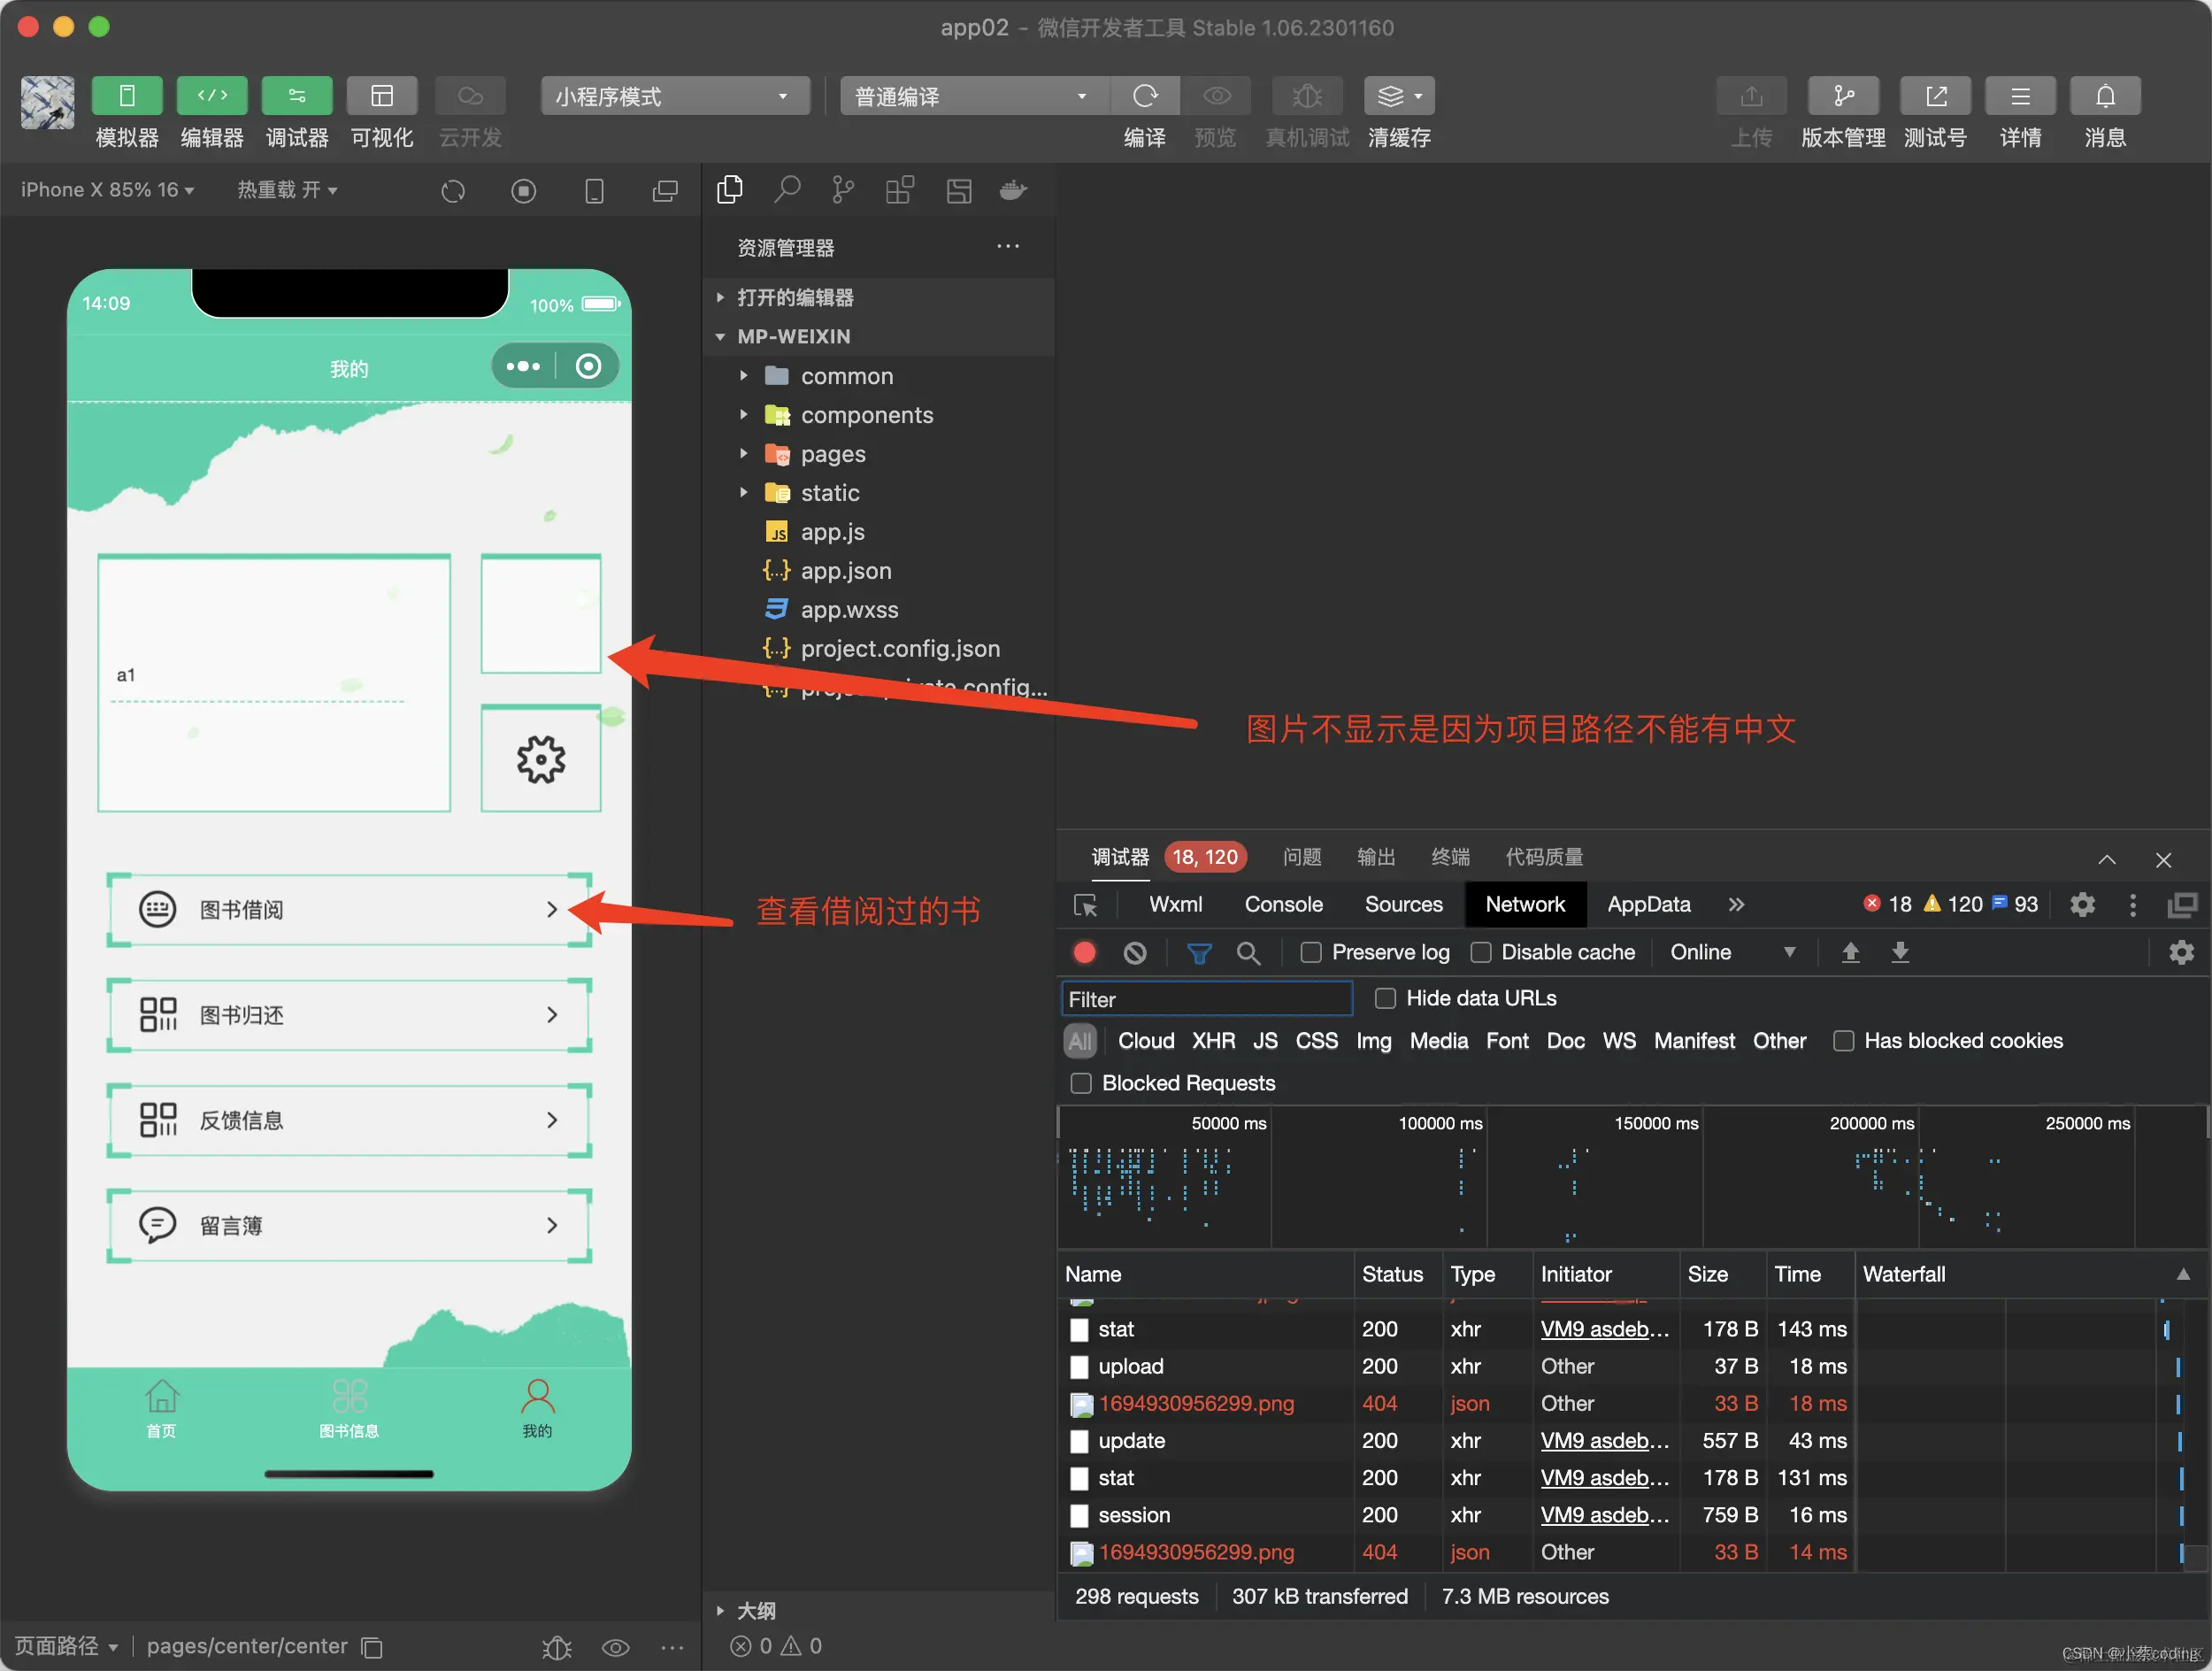Switch to the Console tab
The height and width of the screenshot is (1671, 2212).
coord(1282,905)
